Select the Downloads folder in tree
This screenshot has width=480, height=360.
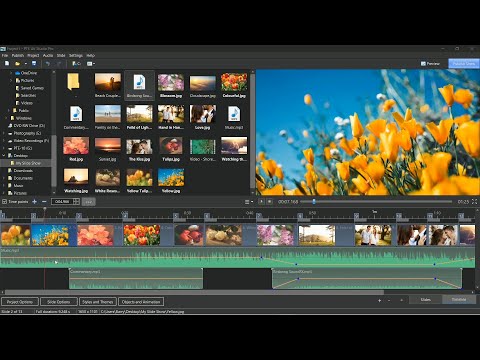pyautogui.click(x=20, y=171)
